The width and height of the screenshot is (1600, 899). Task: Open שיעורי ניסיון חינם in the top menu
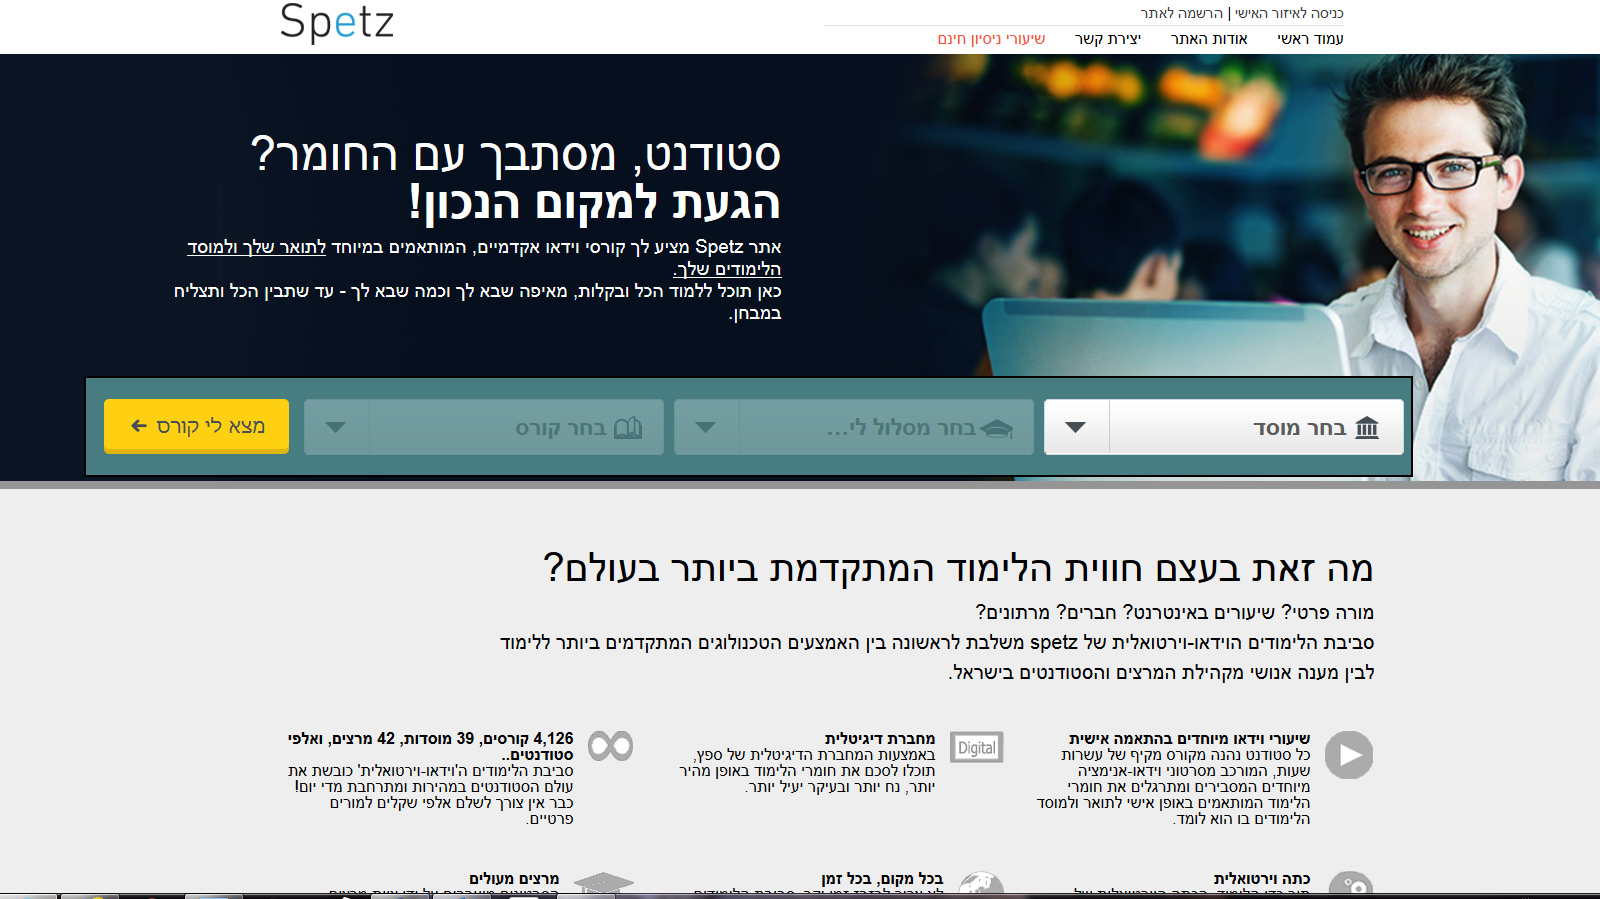[991, 39]
